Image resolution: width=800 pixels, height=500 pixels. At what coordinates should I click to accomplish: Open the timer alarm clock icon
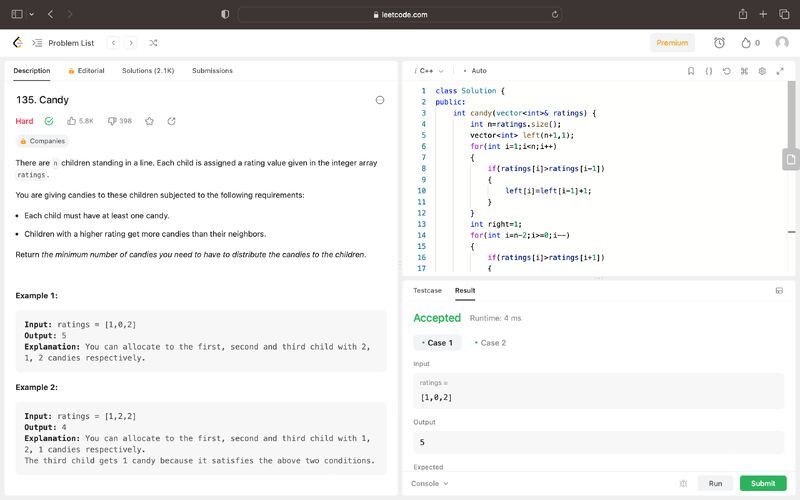[x=719, y=43]
